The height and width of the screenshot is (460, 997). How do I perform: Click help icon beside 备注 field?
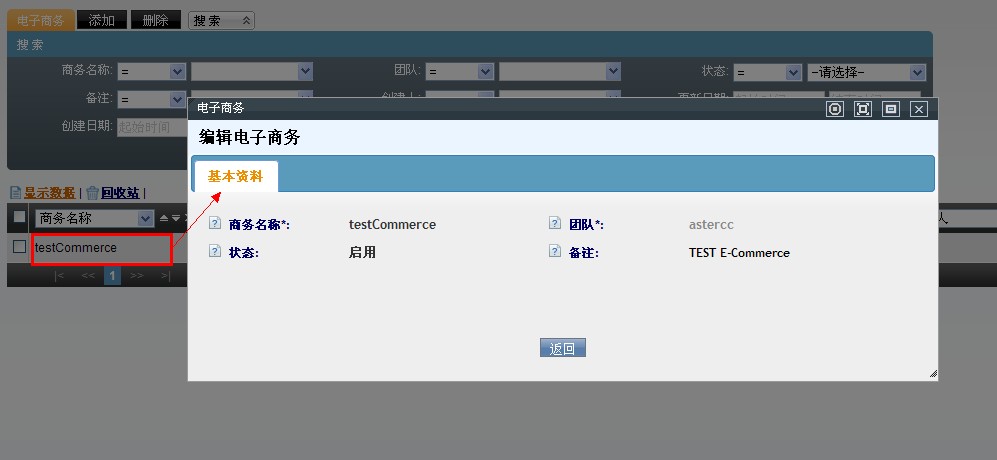[x=555, y=252]
